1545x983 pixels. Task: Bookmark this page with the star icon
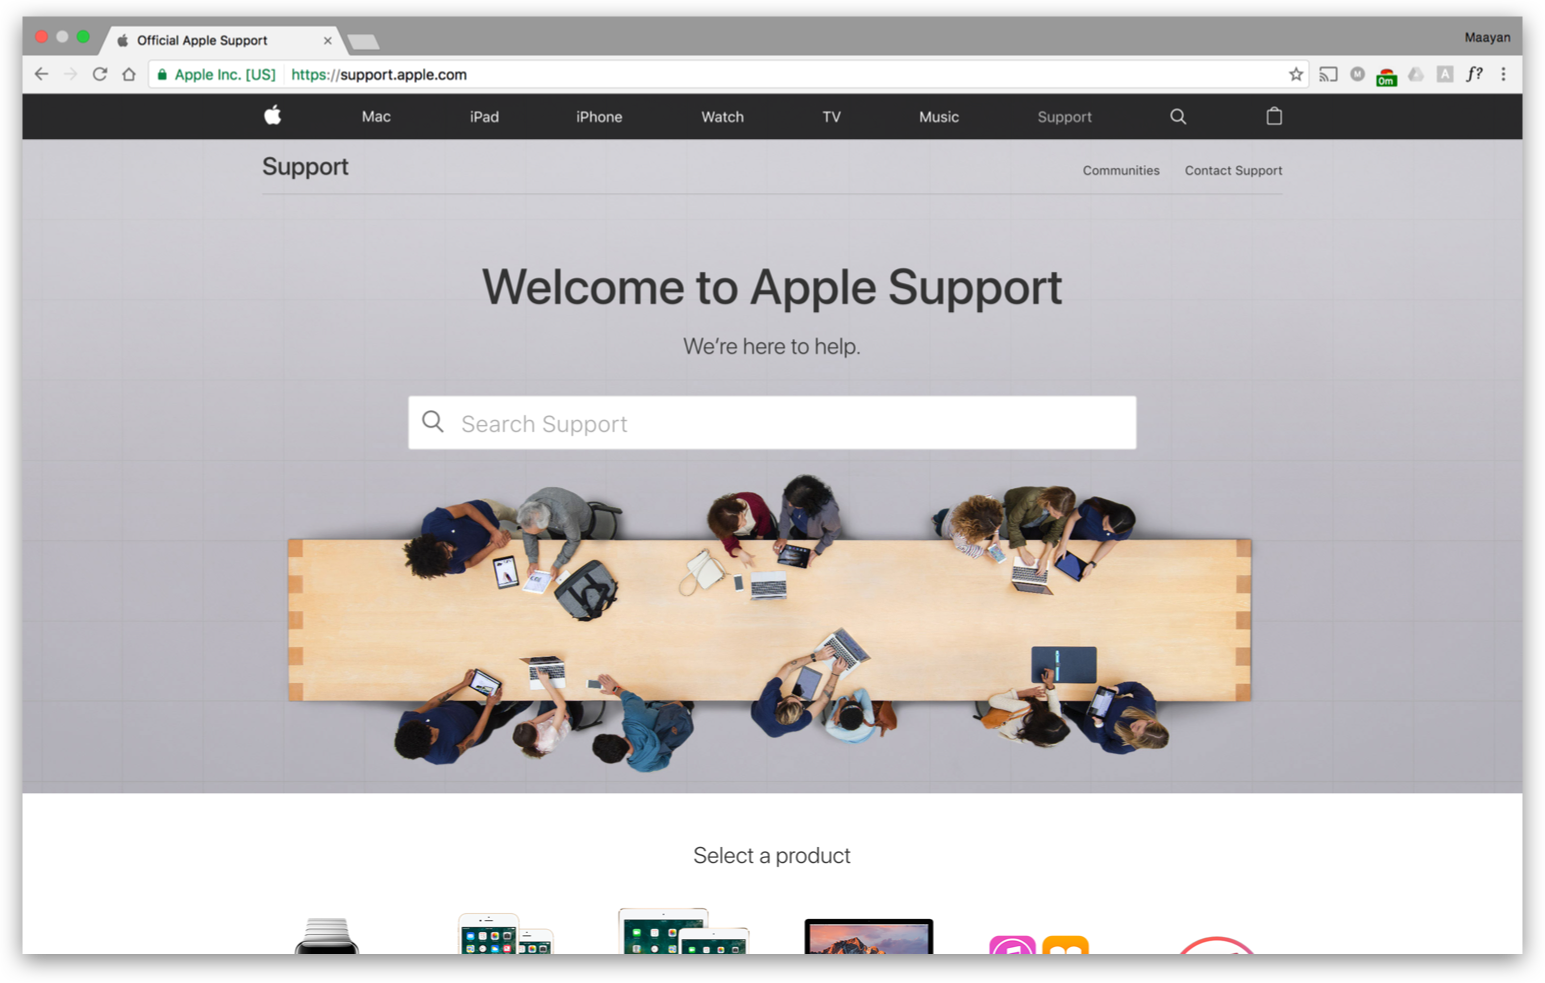point(1296,74)
